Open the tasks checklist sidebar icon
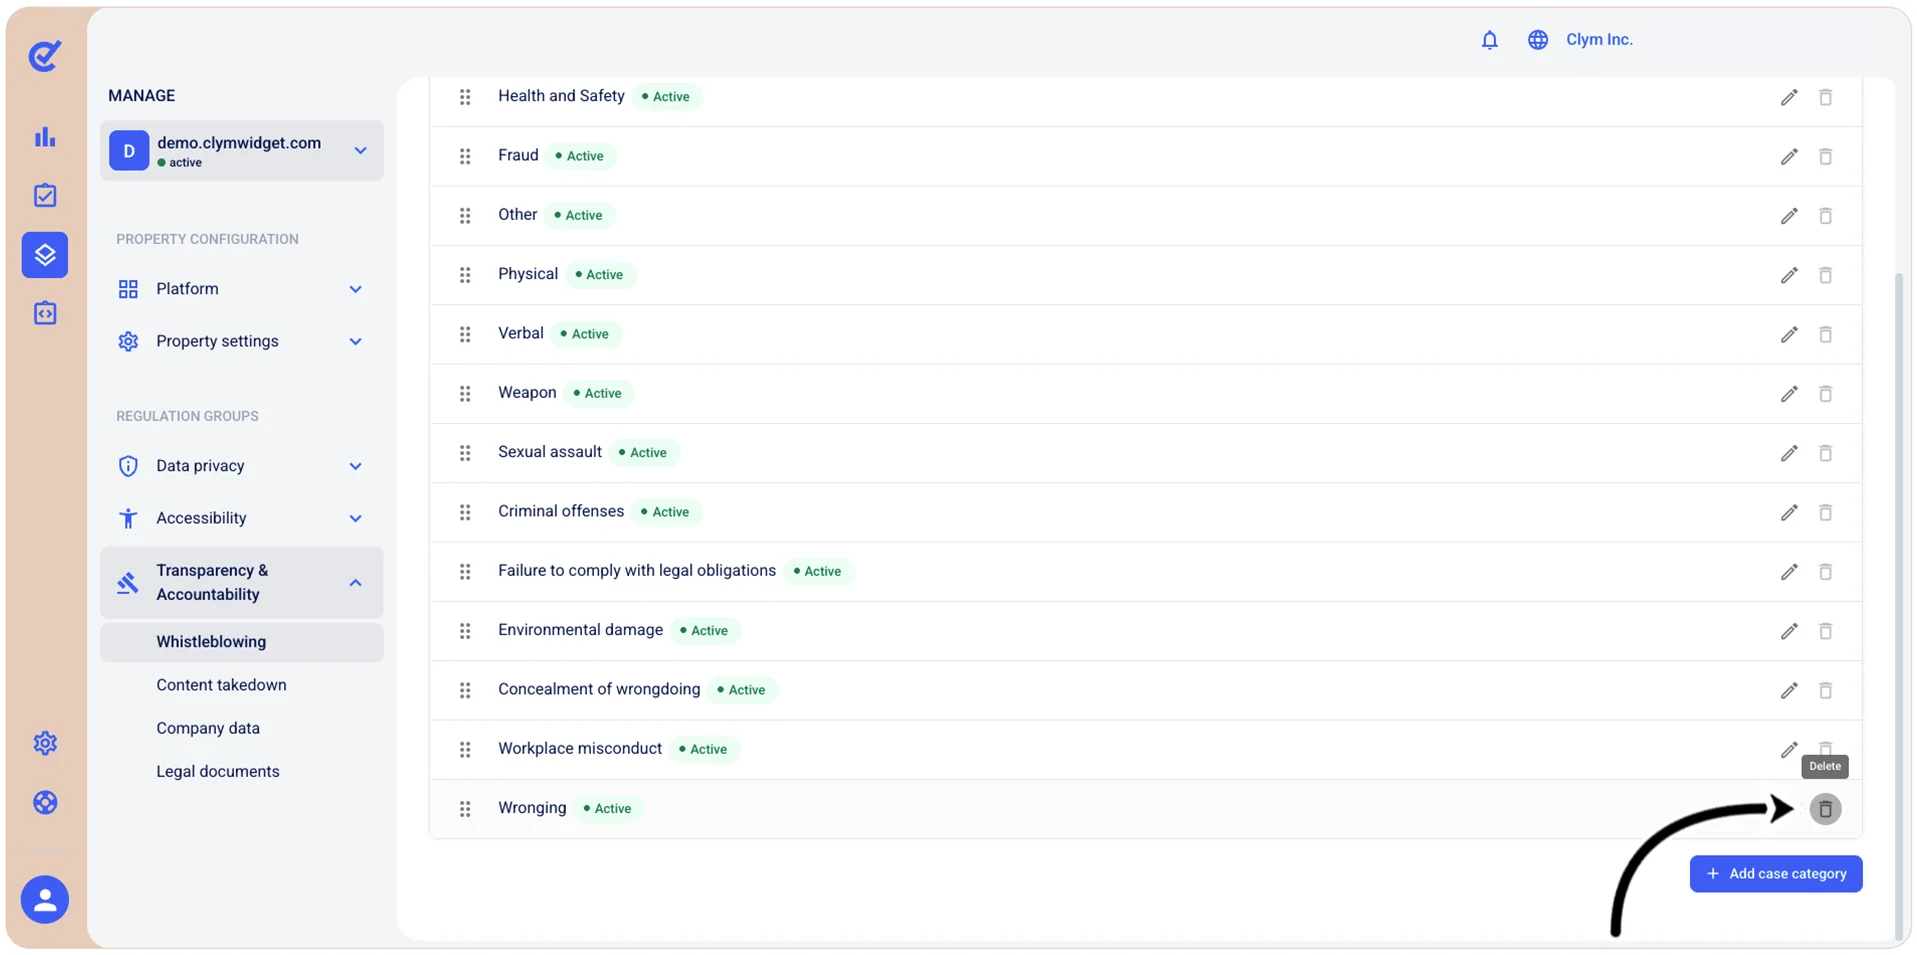Viewport: 1917px width, 955px height. 45,195
